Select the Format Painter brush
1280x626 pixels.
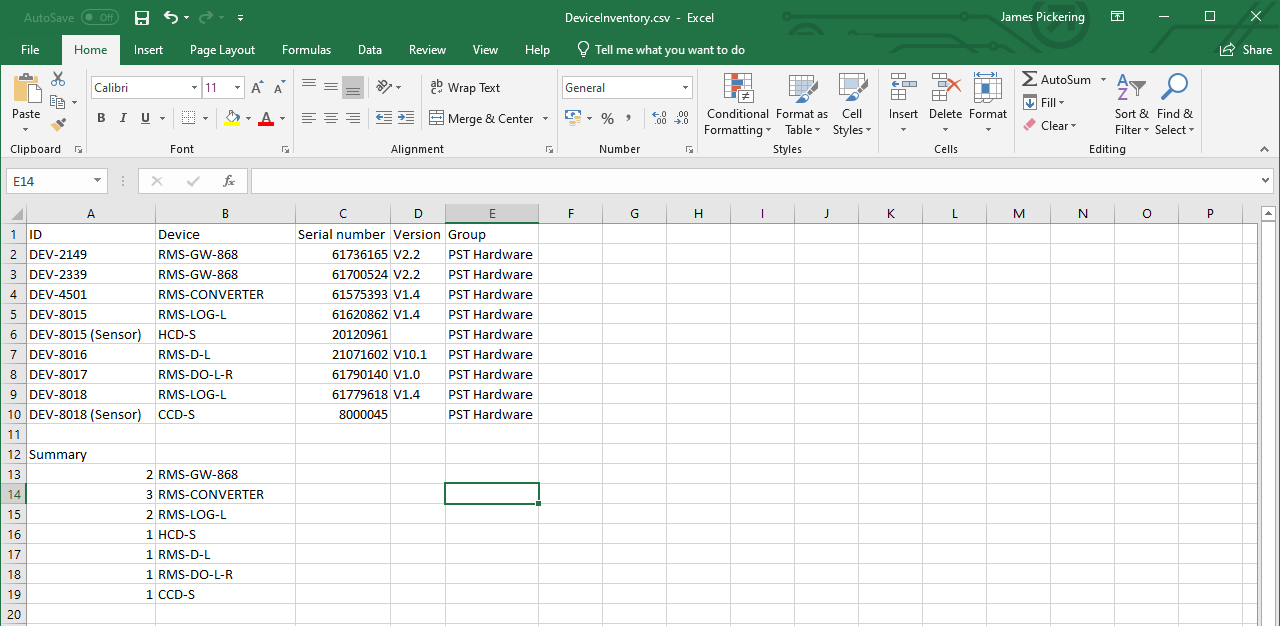point(58,125)
